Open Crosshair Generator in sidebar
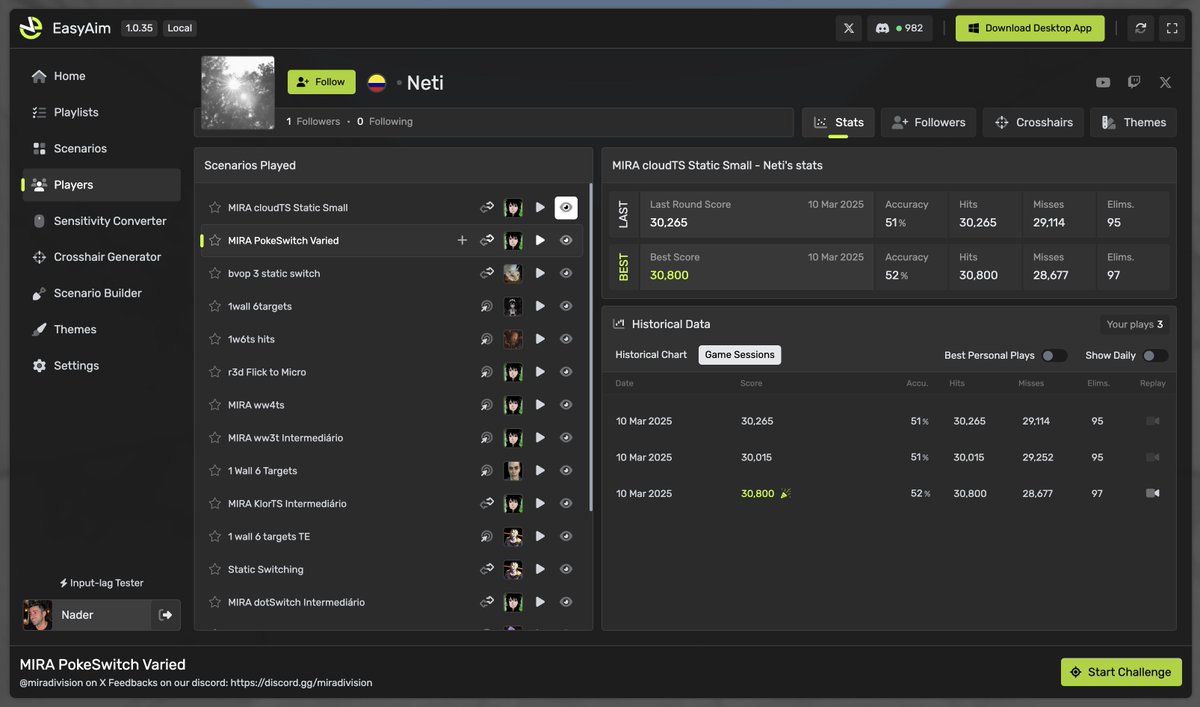Image resolution: width=1200 pixels, height=707 pixels. pos(101,257)
